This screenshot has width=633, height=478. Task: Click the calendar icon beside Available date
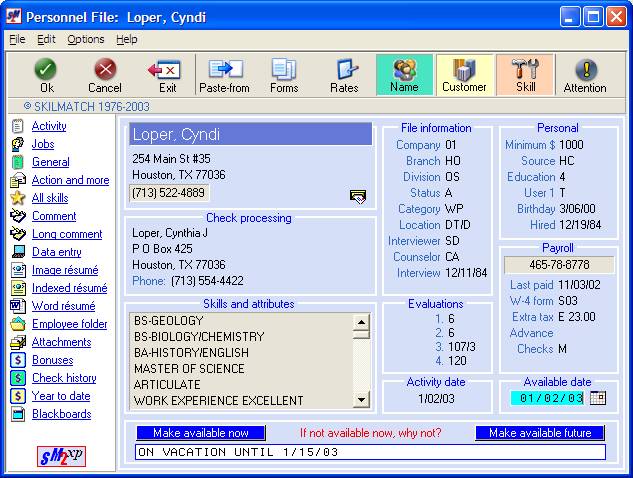[x=598, y=398]
